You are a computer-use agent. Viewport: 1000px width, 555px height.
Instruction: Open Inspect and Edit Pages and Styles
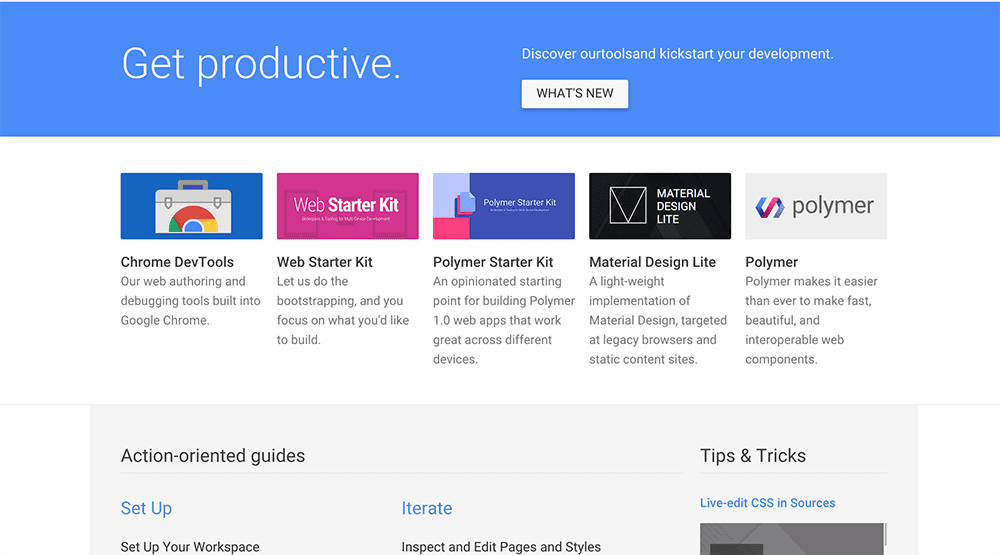coord(501,547)
